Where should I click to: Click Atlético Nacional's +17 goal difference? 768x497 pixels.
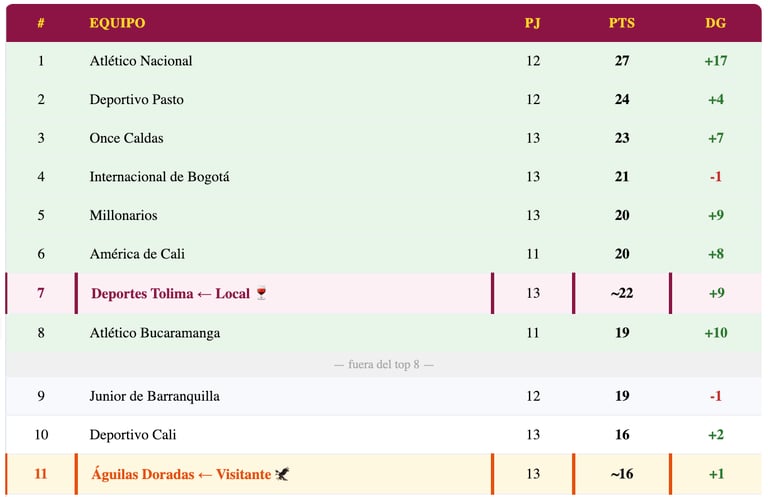[x=715, y=61]
